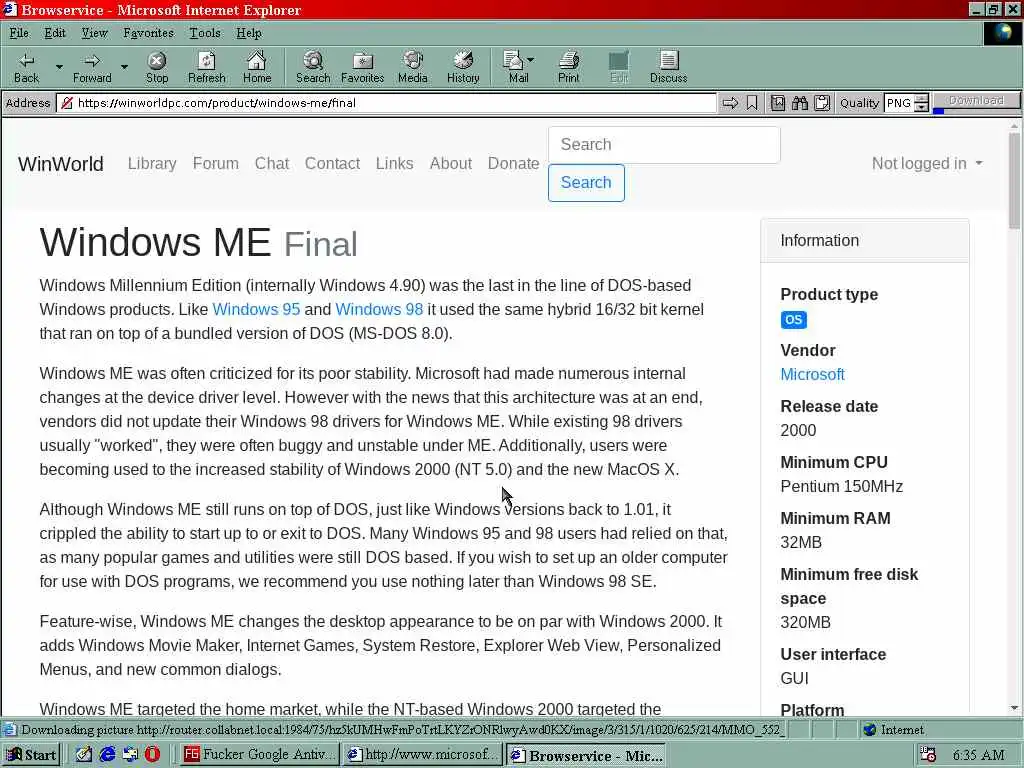
Task: Click the WinWorld site logo link
Action: tap(61, 163)
